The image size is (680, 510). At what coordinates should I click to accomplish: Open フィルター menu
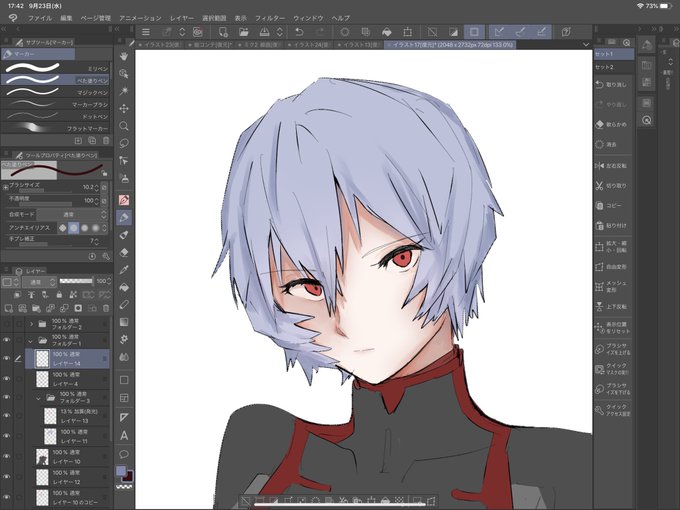(270, 18)
